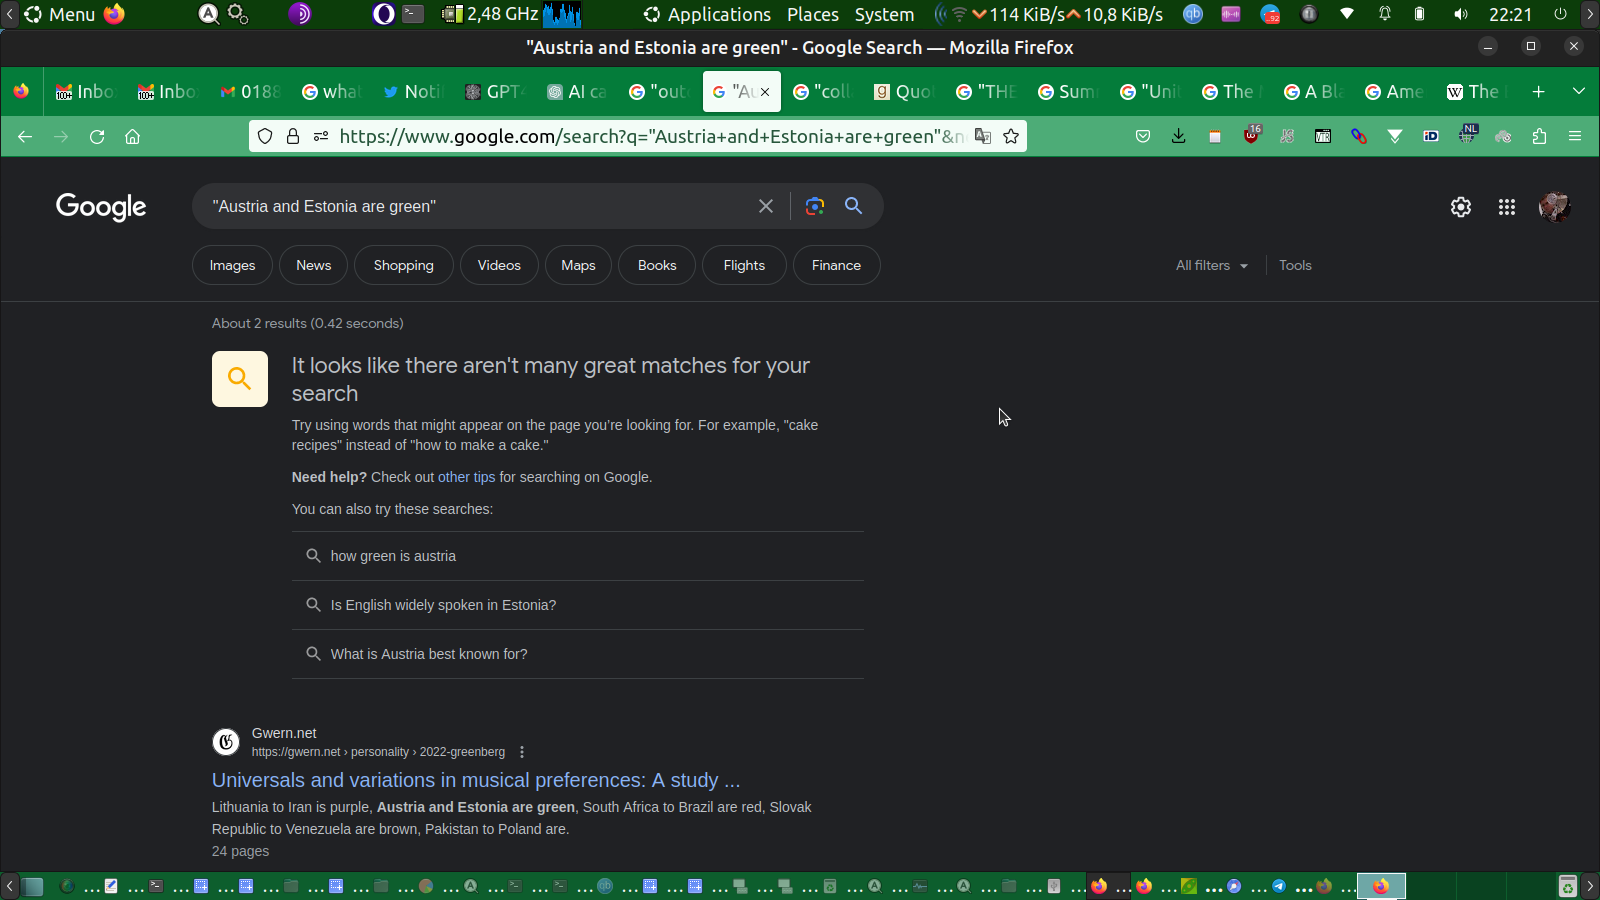The height and width of the screenshot is (900, 1600).
Task: Open the iD extension icon in the toolbar
Action: [x=1431, y=136]
